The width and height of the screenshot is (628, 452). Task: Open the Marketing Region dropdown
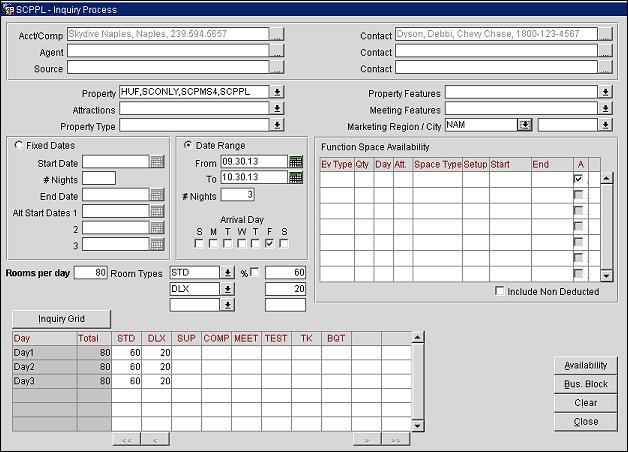[x=523, y=125]
